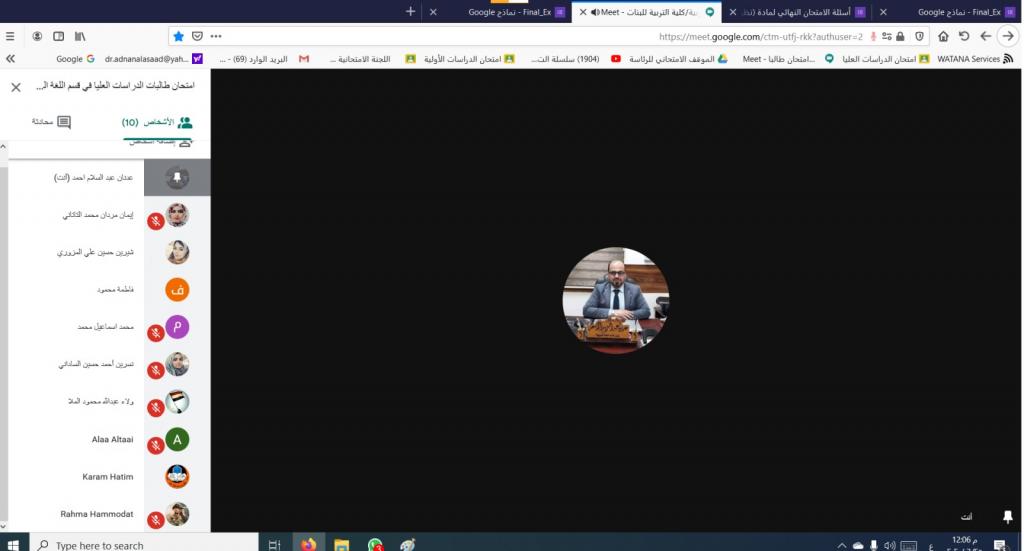The width and height of the screenshot is (1024, 551).
Task: Click muted mic icon beside Rahma Hammodat
Action: 156,520
